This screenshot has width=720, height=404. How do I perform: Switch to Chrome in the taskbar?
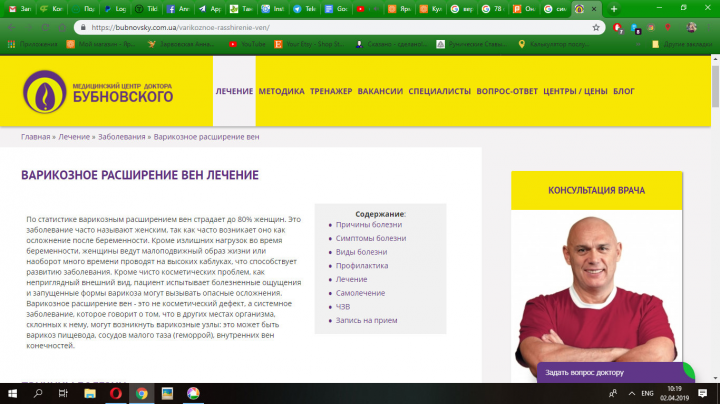(x=141, y=393)
